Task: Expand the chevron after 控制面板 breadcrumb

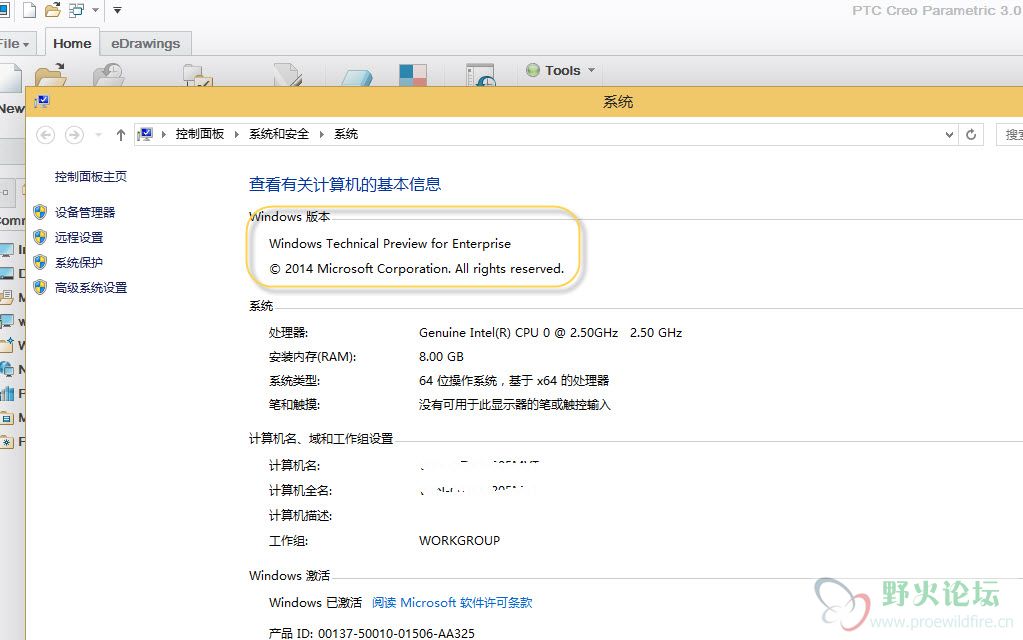Action: (236, 134)
